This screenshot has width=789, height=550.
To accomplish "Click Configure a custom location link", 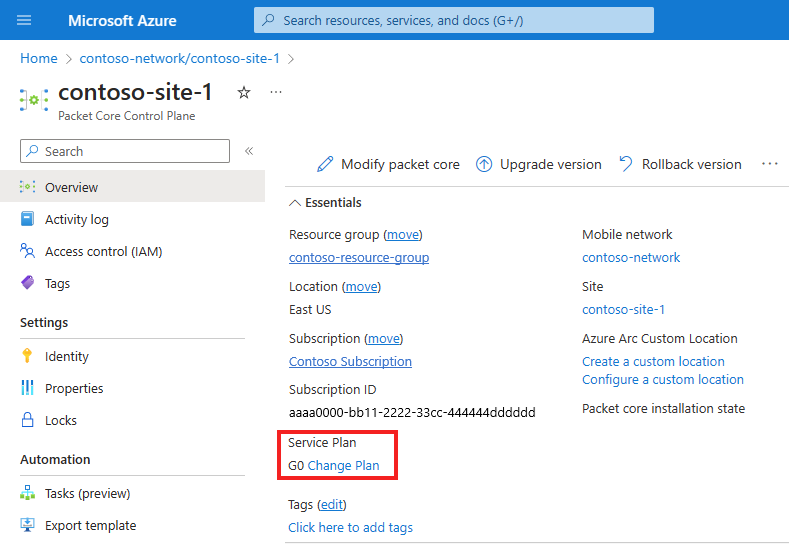I will click(663, 380).
